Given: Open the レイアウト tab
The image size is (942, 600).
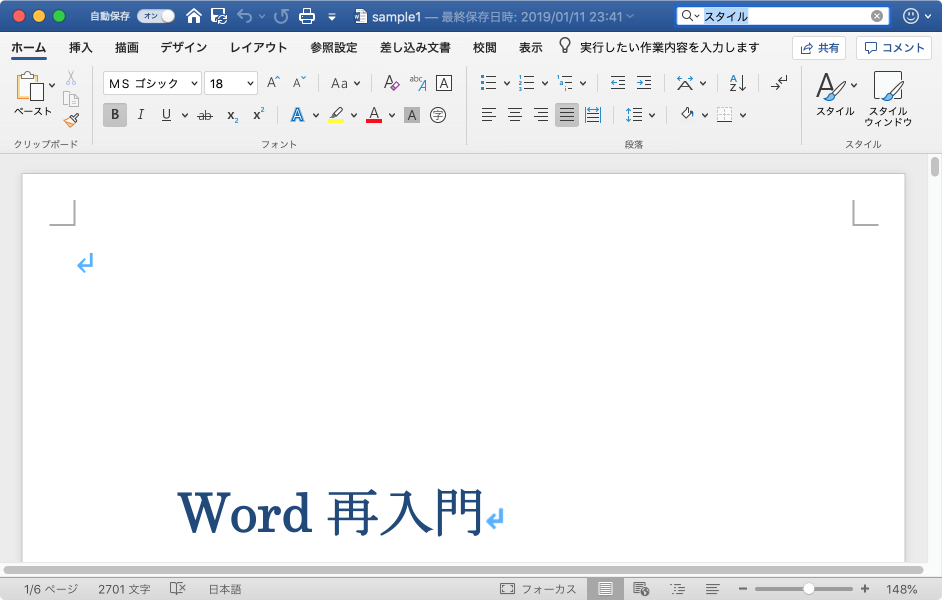Looking at the screenshot, I should click(x=259, y=47).
